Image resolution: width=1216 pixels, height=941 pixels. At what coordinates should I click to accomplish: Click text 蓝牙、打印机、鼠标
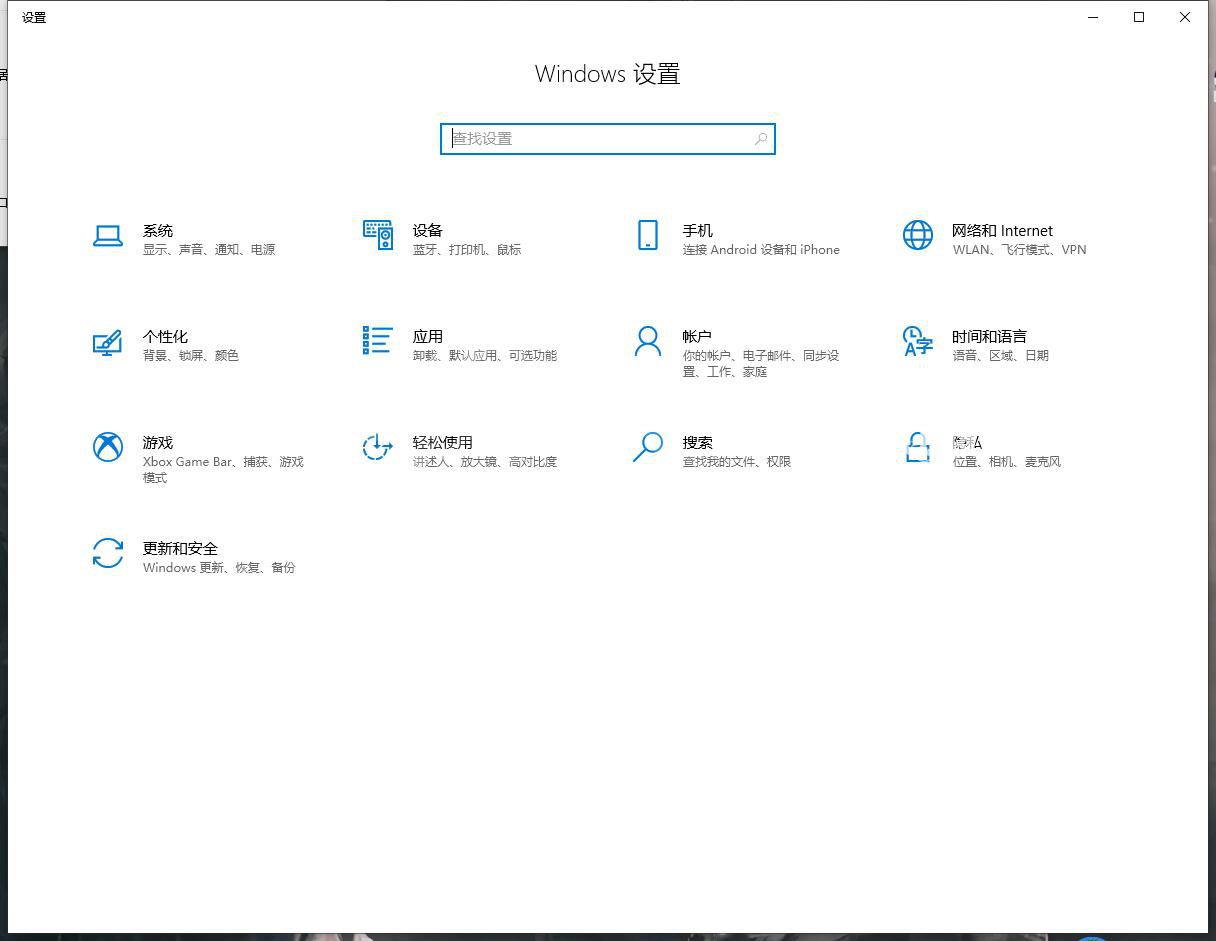467,250
